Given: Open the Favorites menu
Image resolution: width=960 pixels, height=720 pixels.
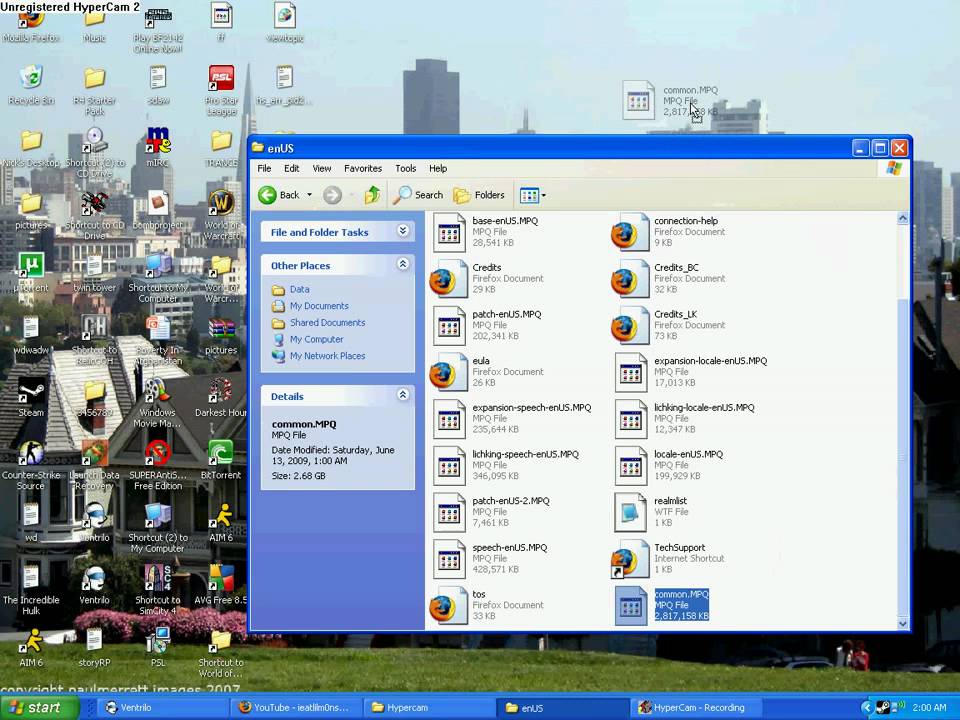Looking at the screenshot, I should [x=363, y=168].
